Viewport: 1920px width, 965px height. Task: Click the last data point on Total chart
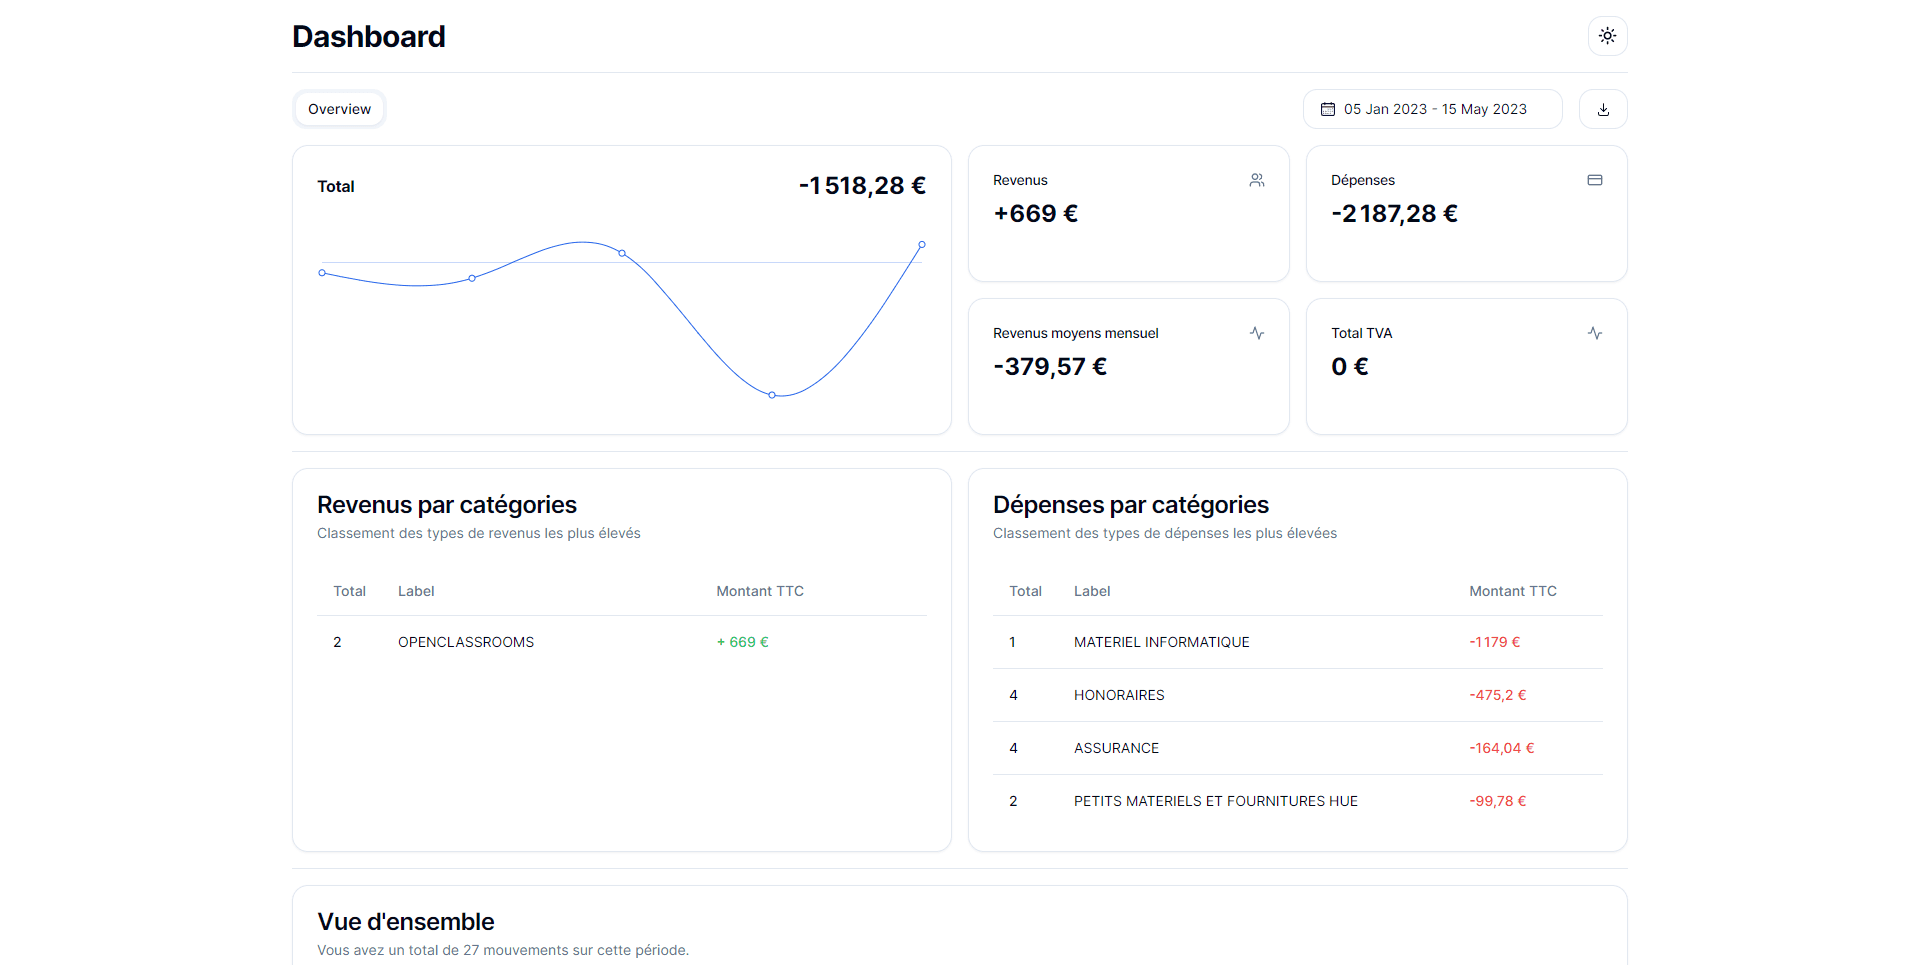[922, 244]
